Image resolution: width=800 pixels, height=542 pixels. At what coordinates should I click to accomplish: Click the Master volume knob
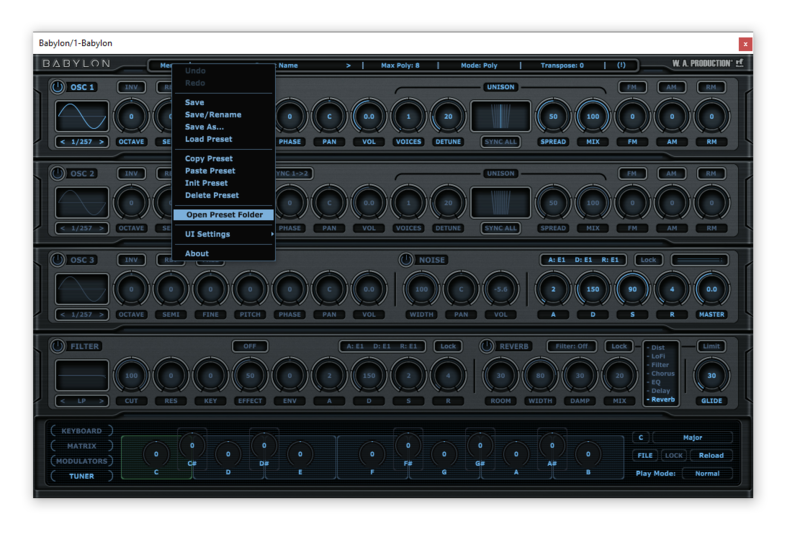[711, 290]
